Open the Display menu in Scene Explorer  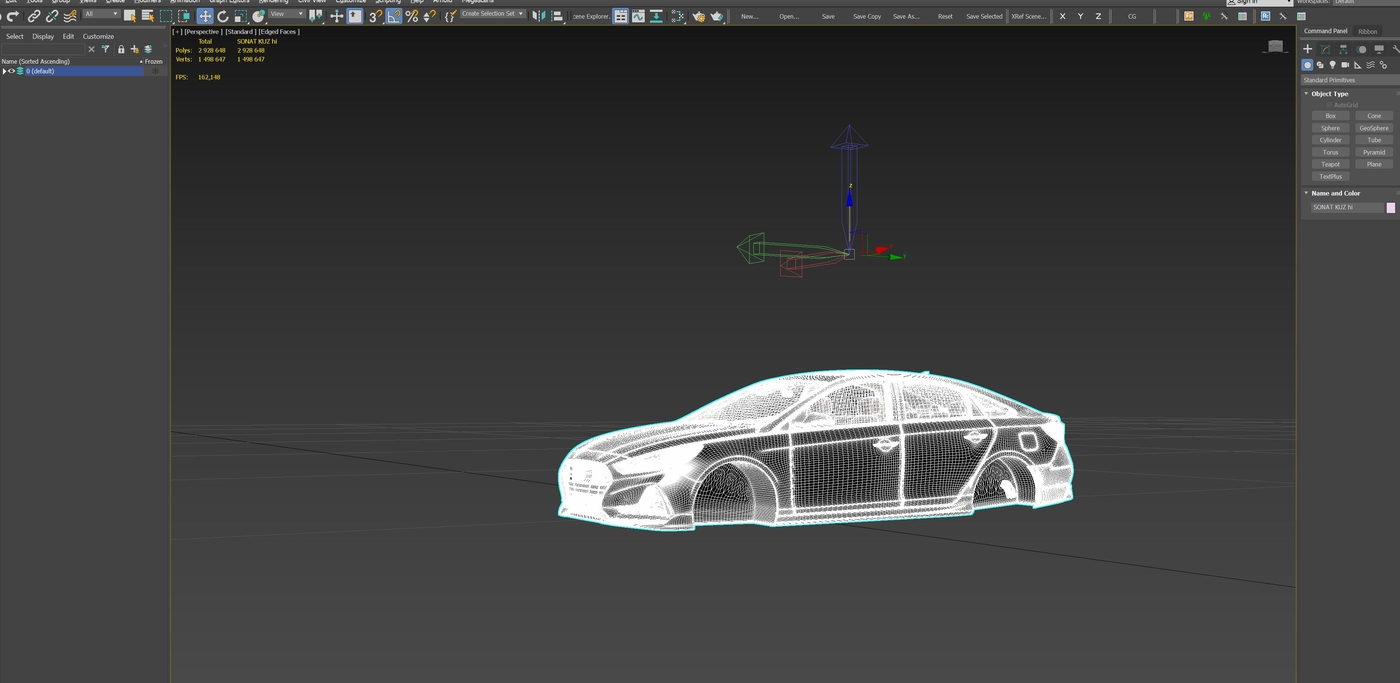43,36
